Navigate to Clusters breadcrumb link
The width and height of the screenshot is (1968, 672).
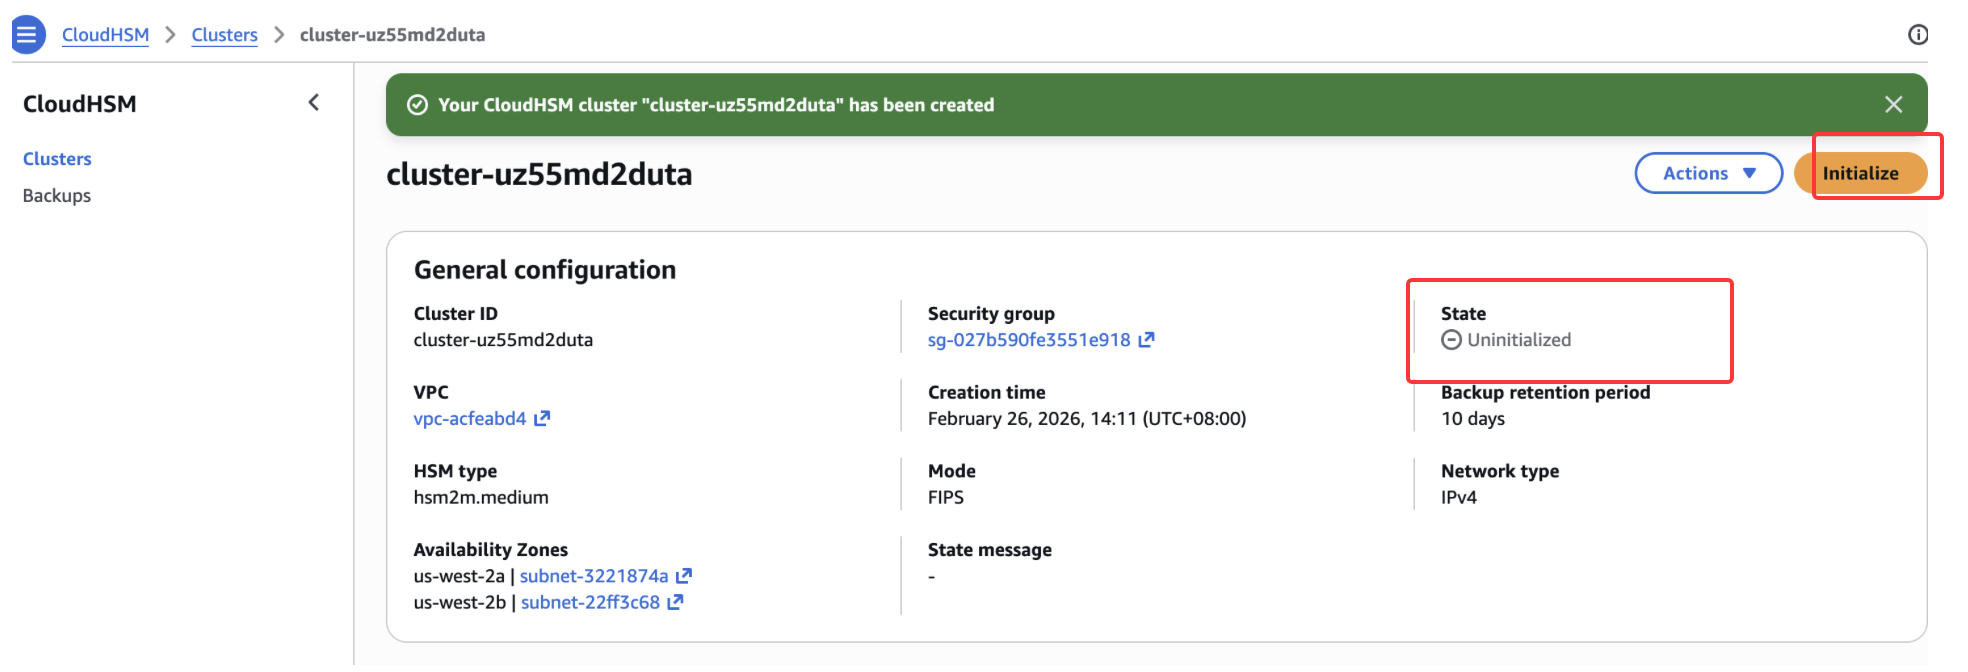224,35
